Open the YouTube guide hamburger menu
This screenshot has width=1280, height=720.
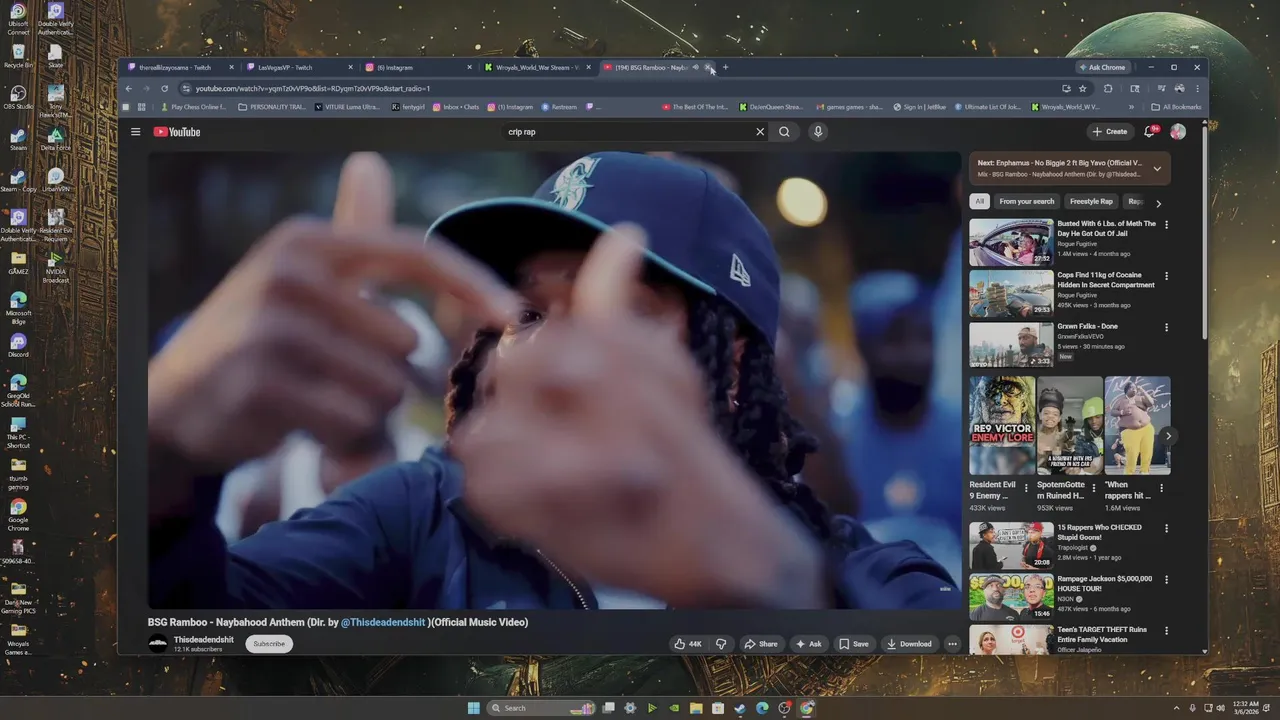click(136, 132)
